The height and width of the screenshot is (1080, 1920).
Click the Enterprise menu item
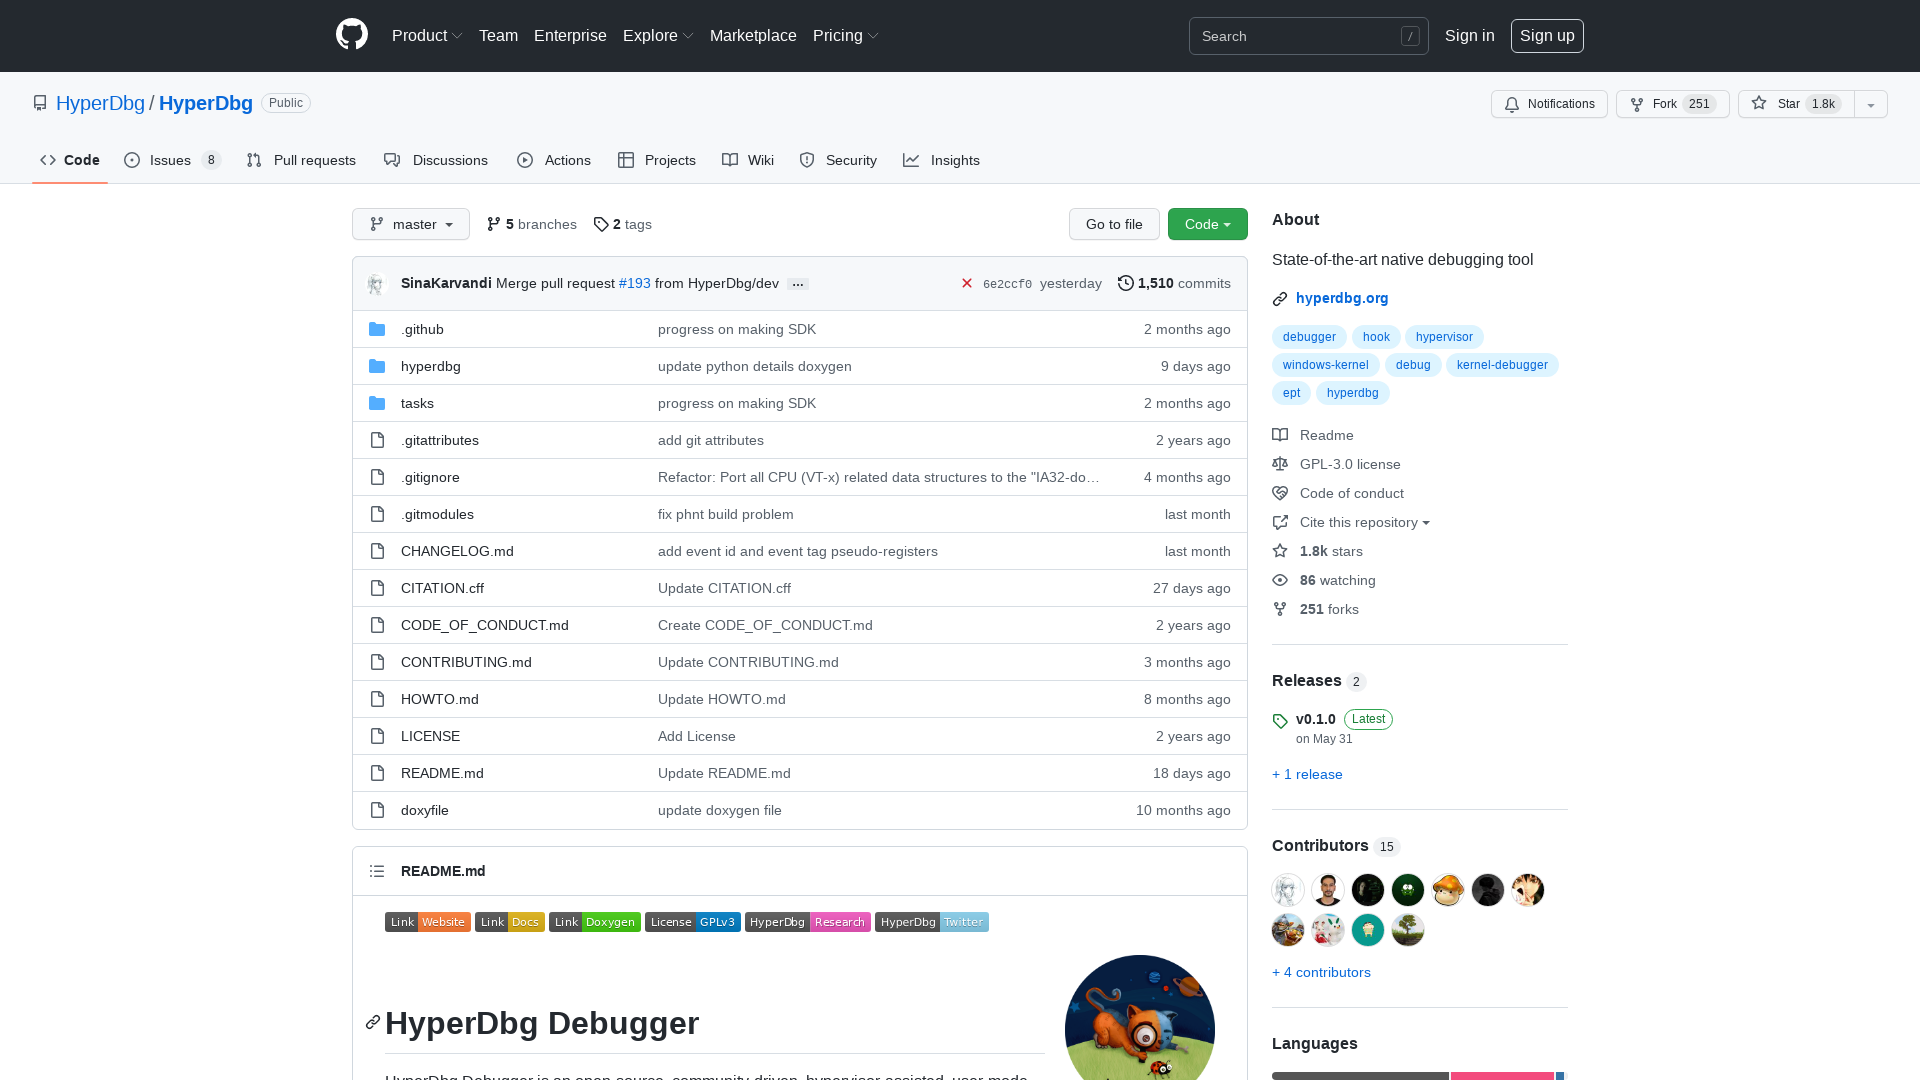[x=570, y=35]
